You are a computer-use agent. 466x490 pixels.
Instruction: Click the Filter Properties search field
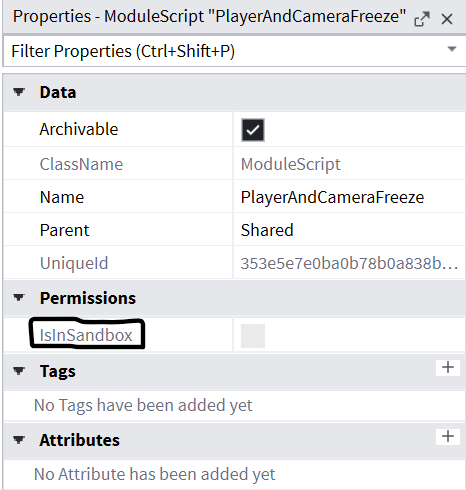click(227, 51)
